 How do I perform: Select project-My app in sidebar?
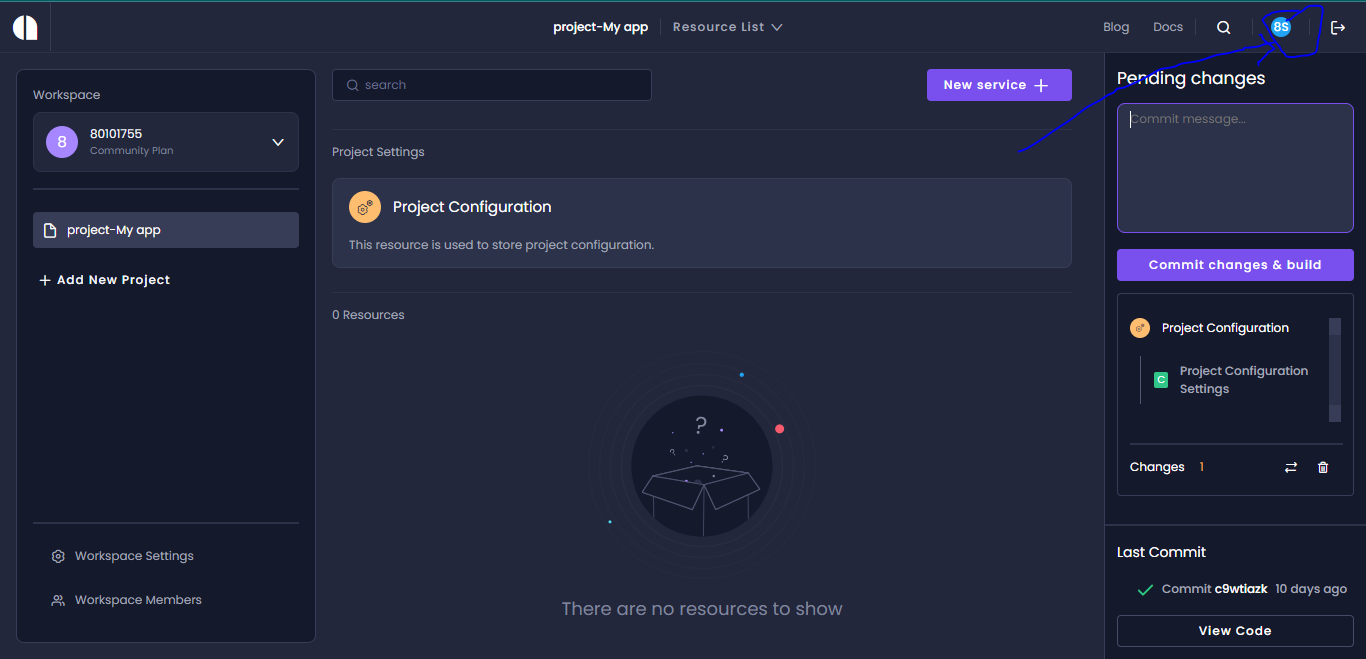tap(166, 230)
